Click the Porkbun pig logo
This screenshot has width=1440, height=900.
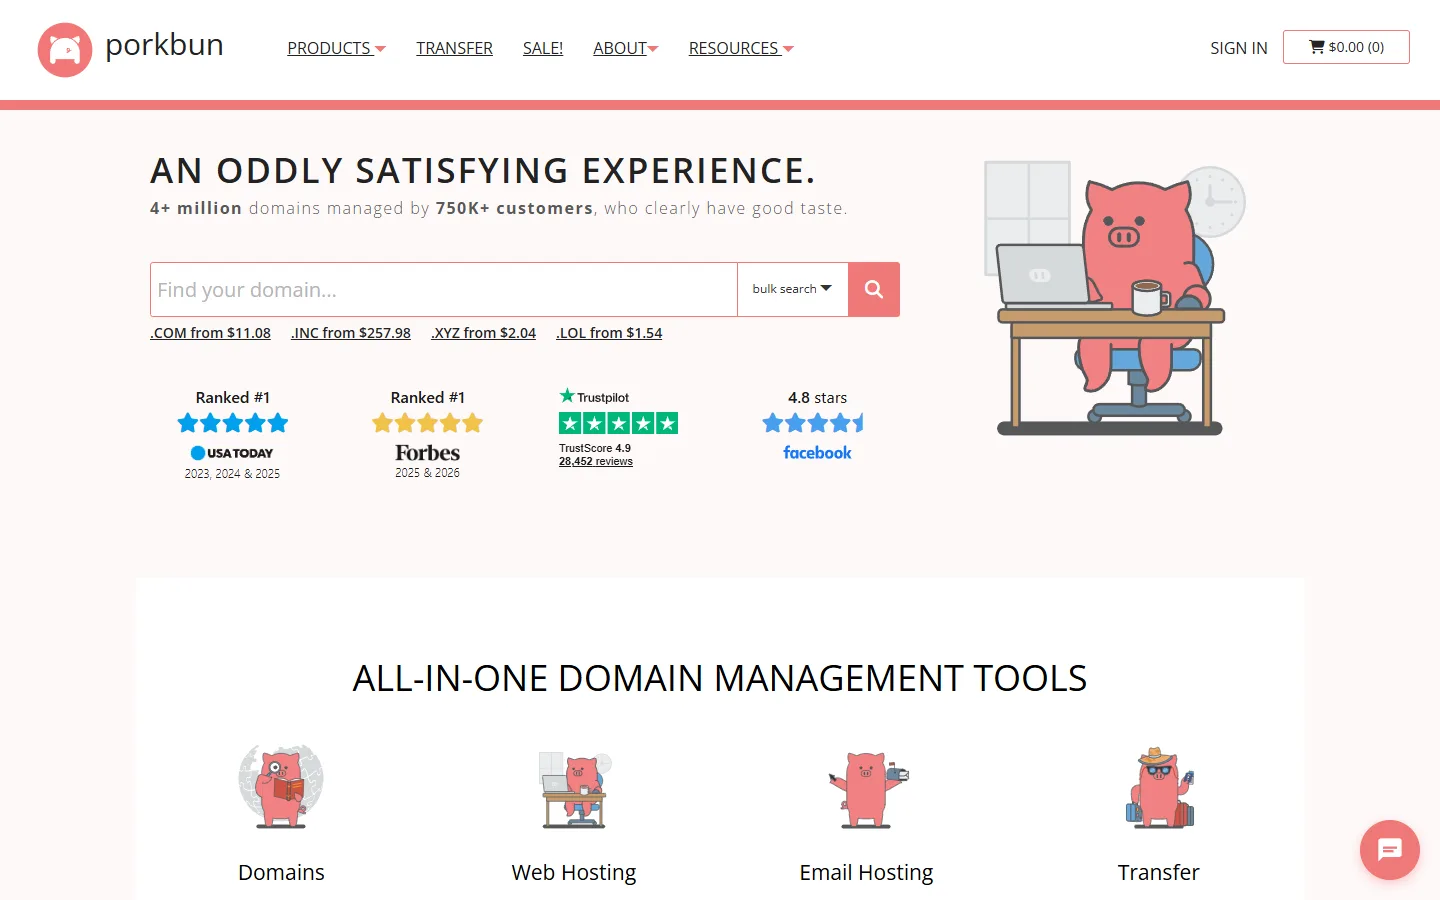point(65,49)
